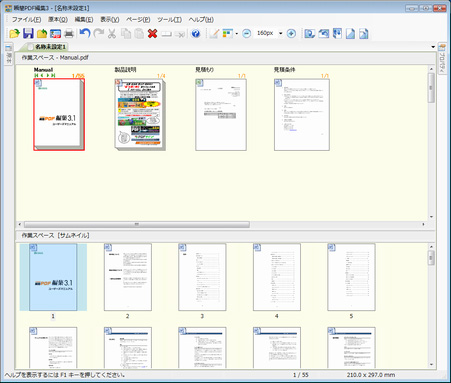Open help with the blue question mark icon
Screen dimensions: 451x383
point(196,33)
